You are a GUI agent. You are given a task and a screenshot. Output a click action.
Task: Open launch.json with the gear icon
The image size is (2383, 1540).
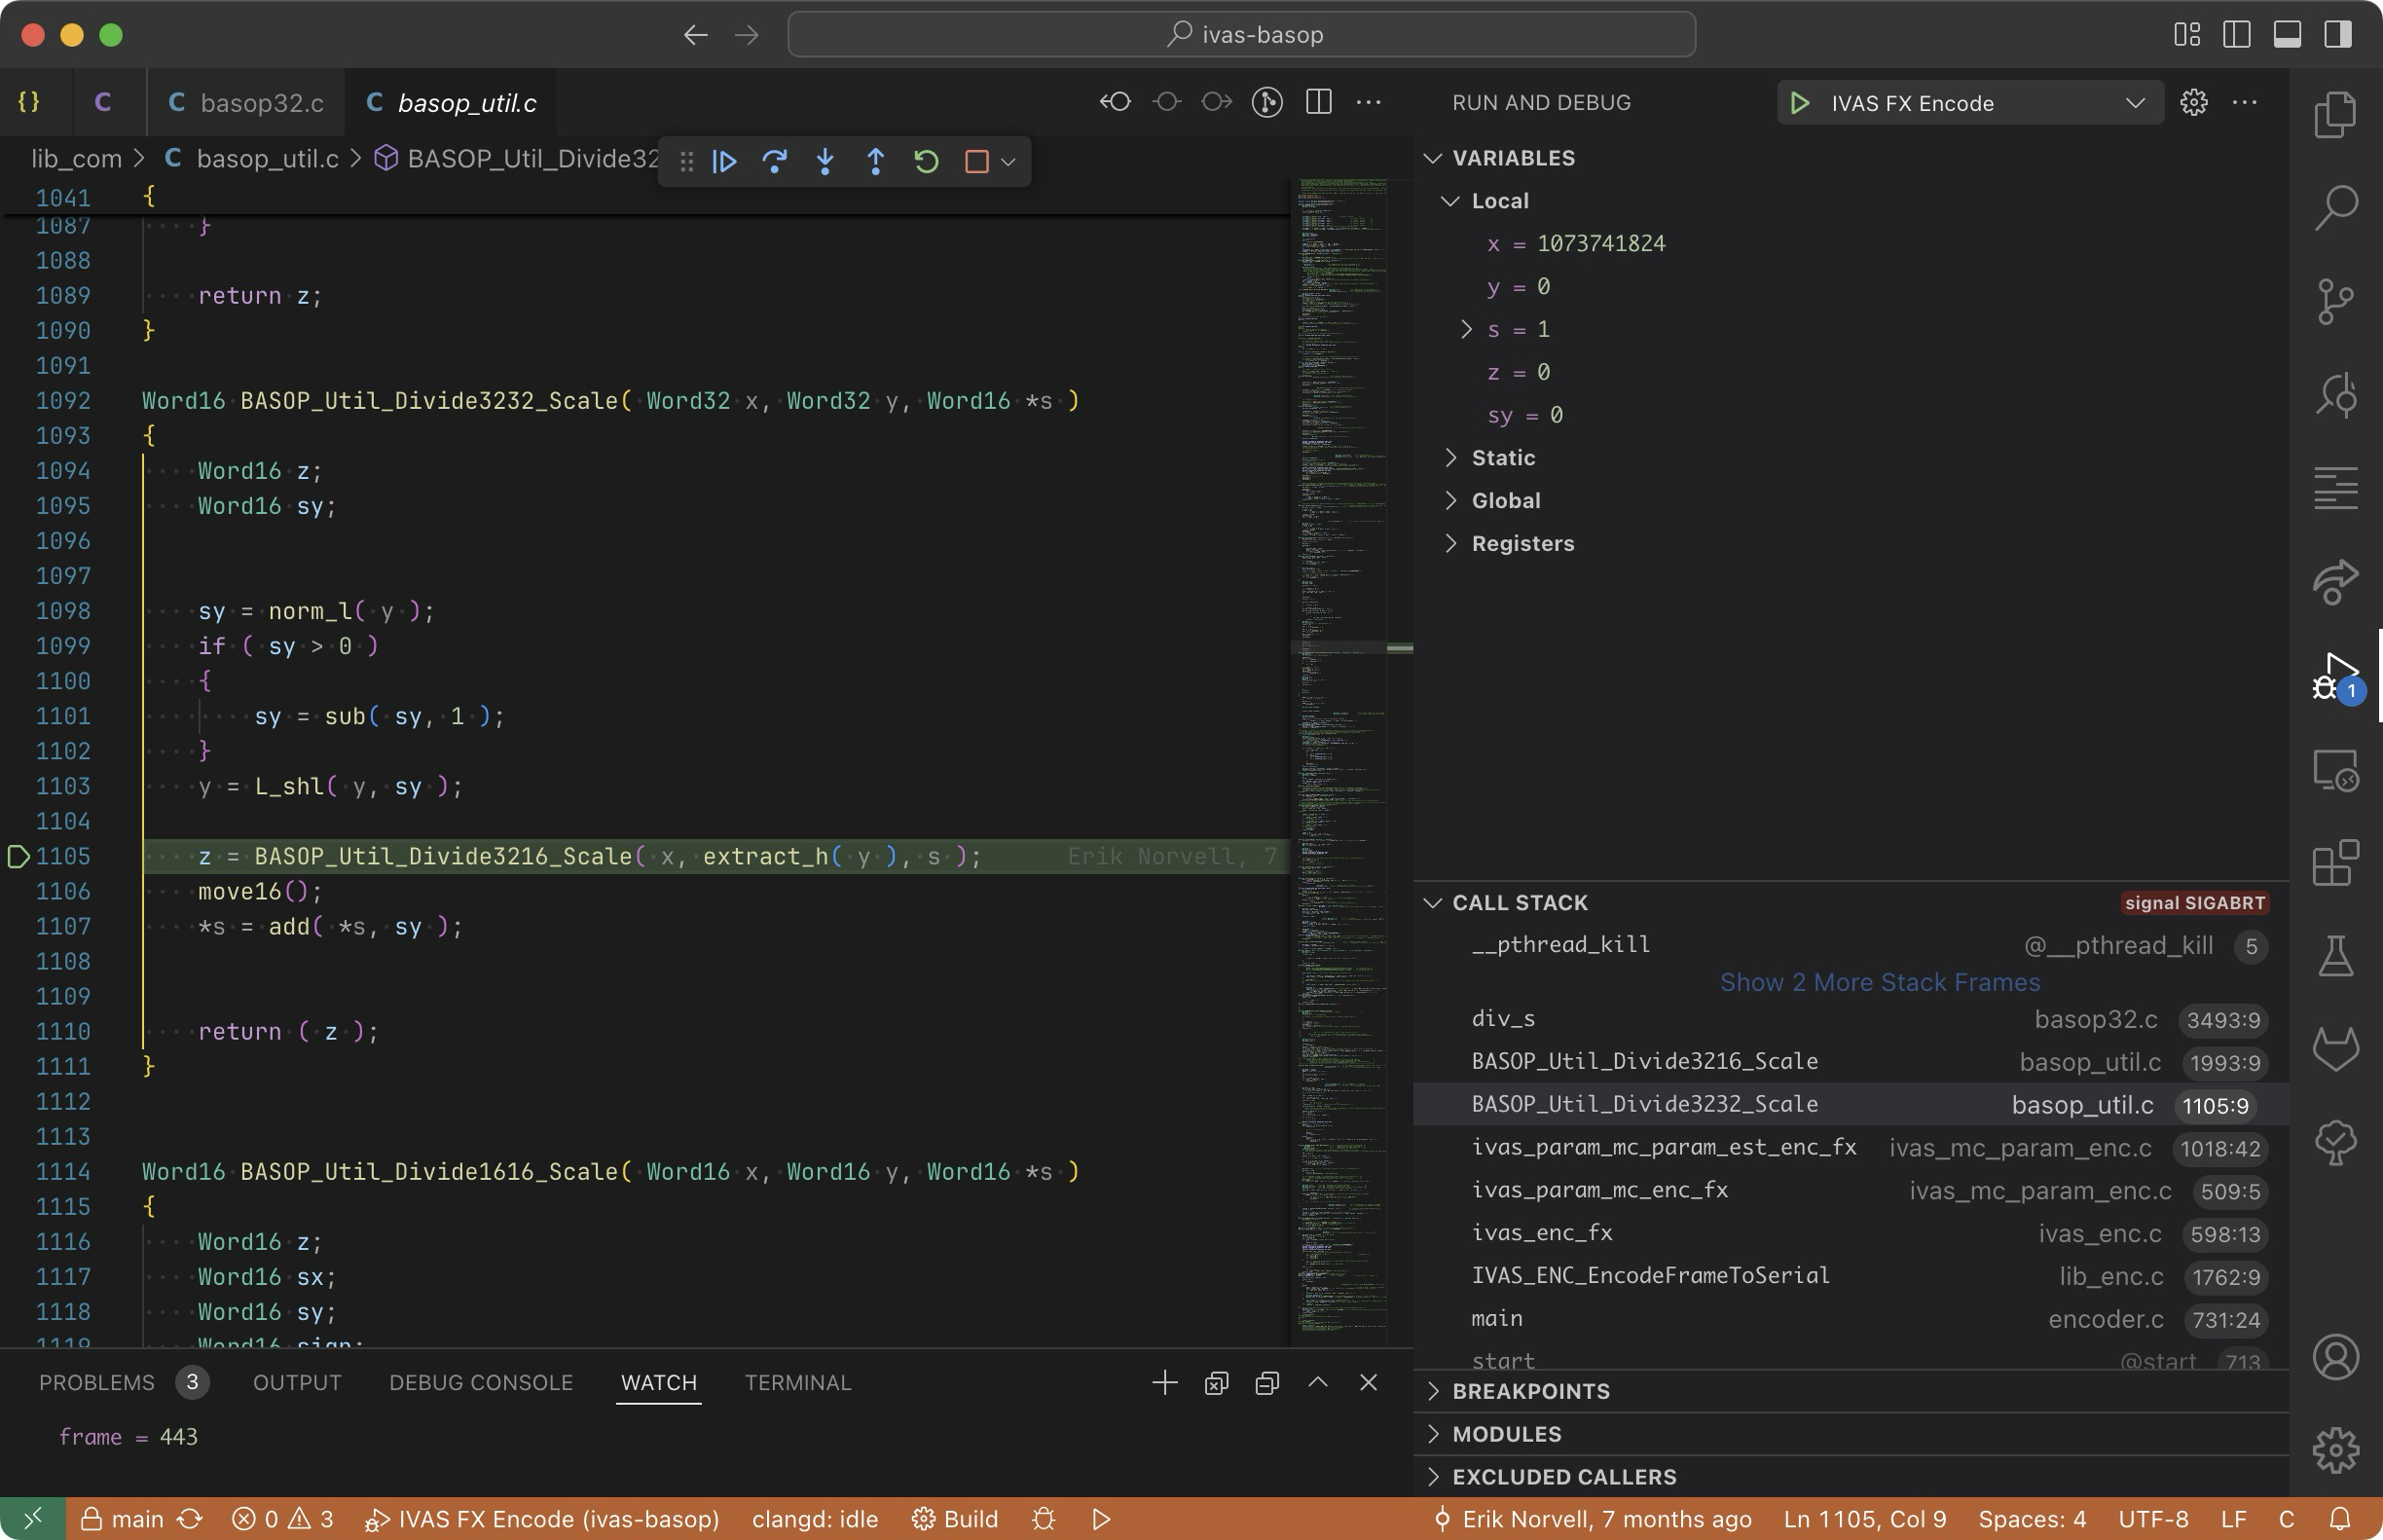2193,103
